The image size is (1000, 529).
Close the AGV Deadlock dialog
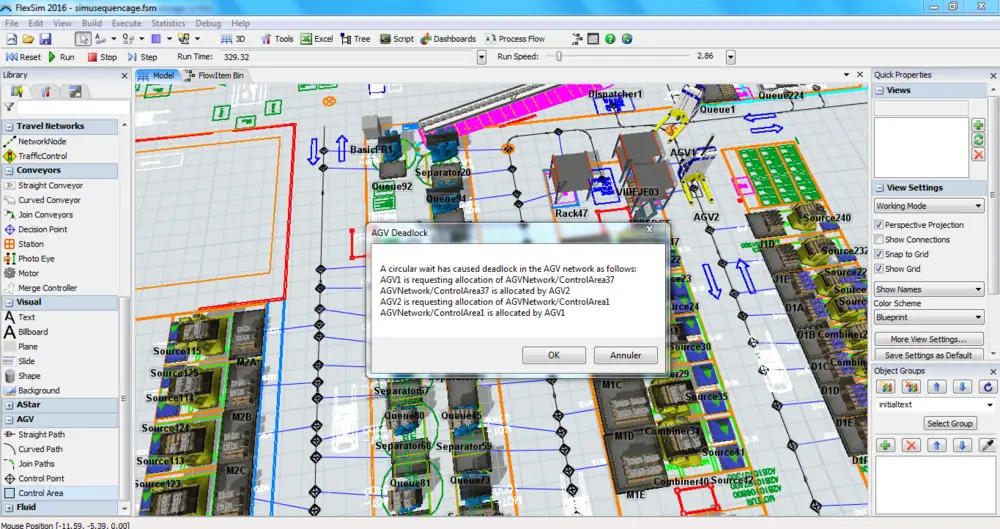coord(649,228)
